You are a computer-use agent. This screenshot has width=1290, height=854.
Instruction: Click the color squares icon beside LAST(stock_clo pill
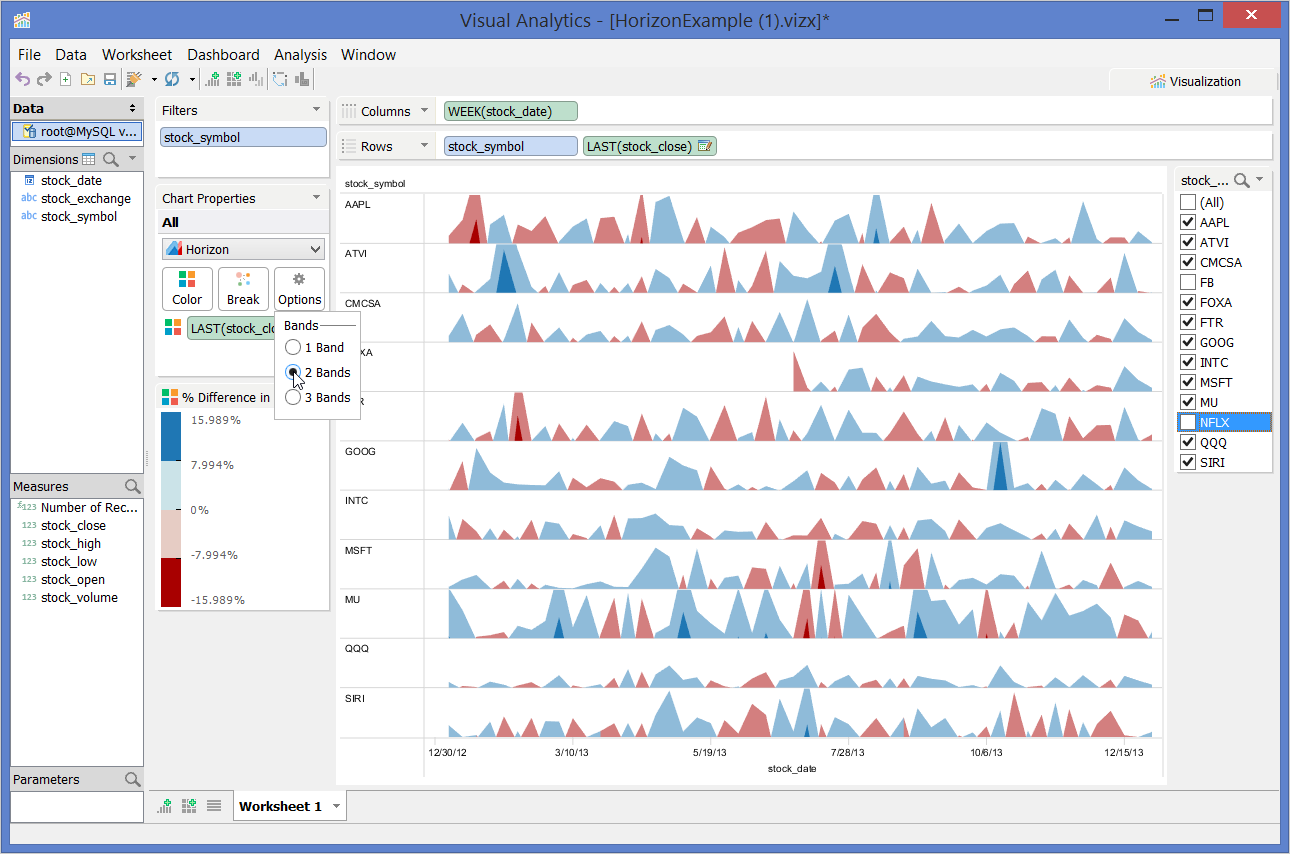click(x=173, y=328)
